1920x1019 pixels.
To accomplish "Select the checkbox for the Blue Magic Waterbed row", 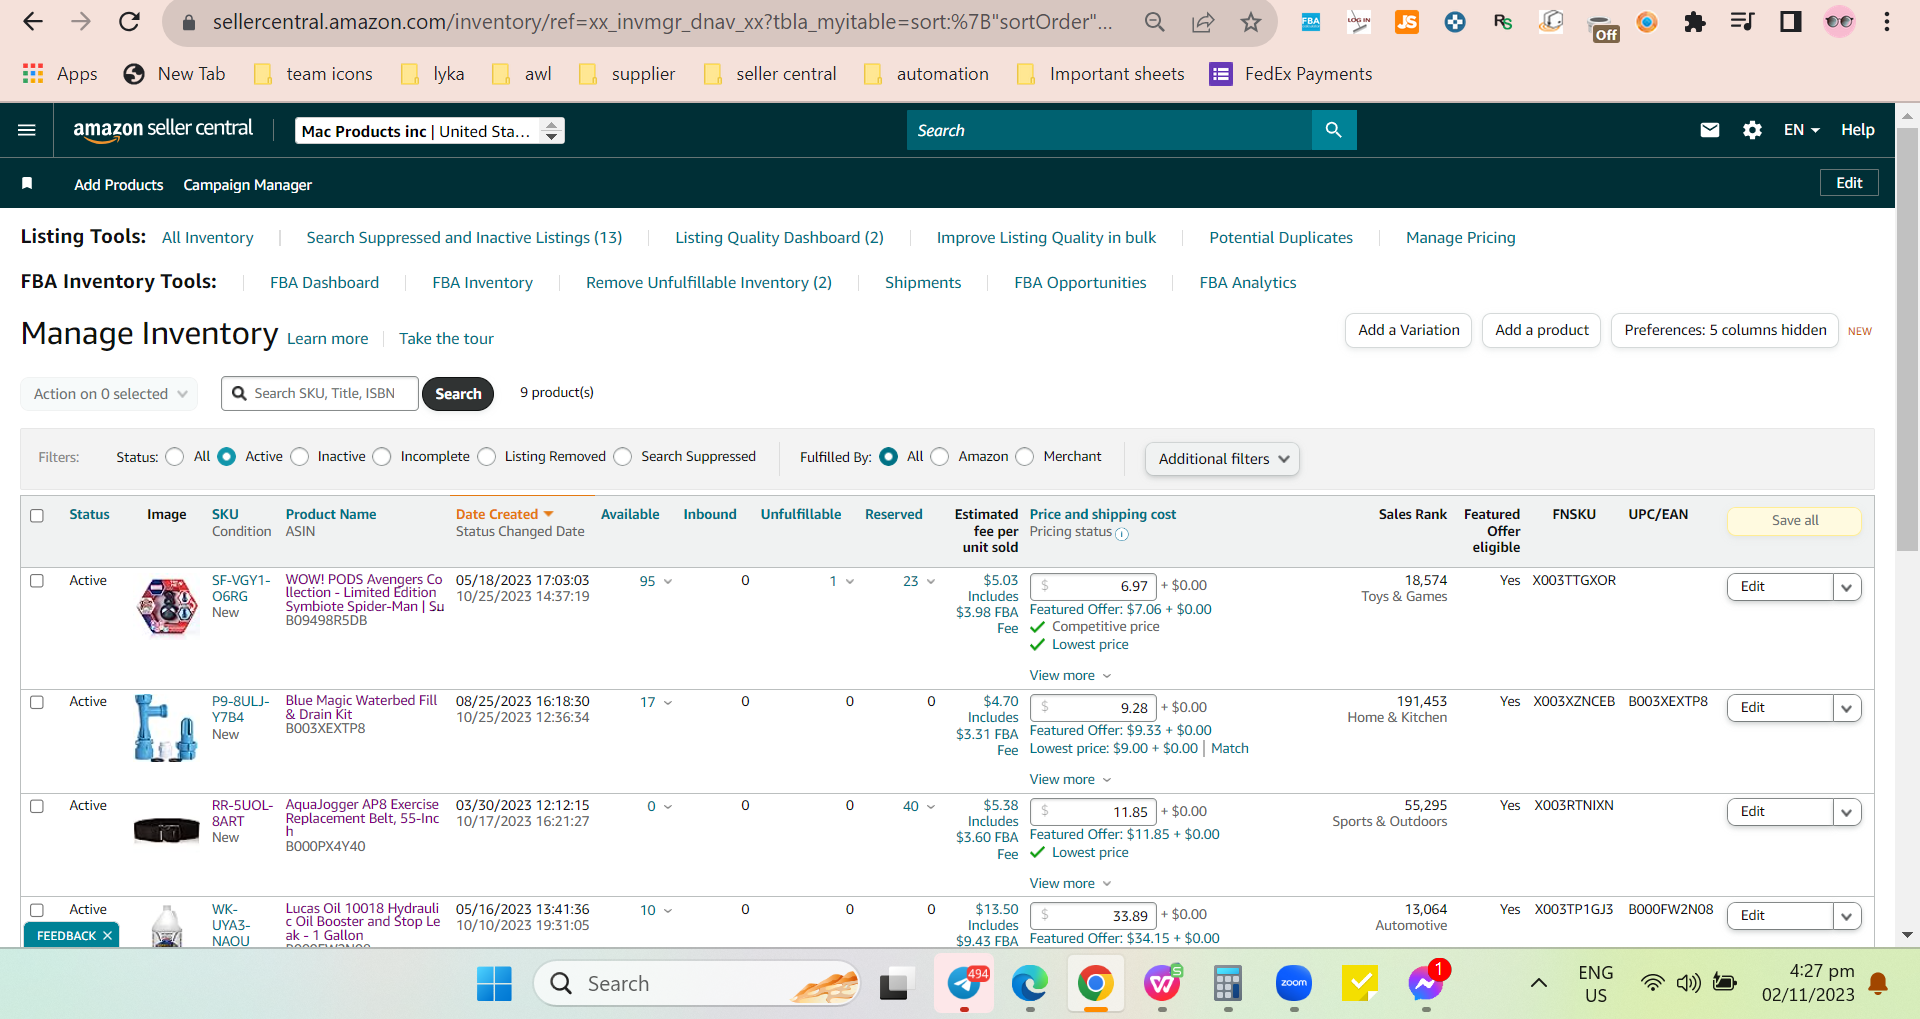I will click(x=37, y=702).
